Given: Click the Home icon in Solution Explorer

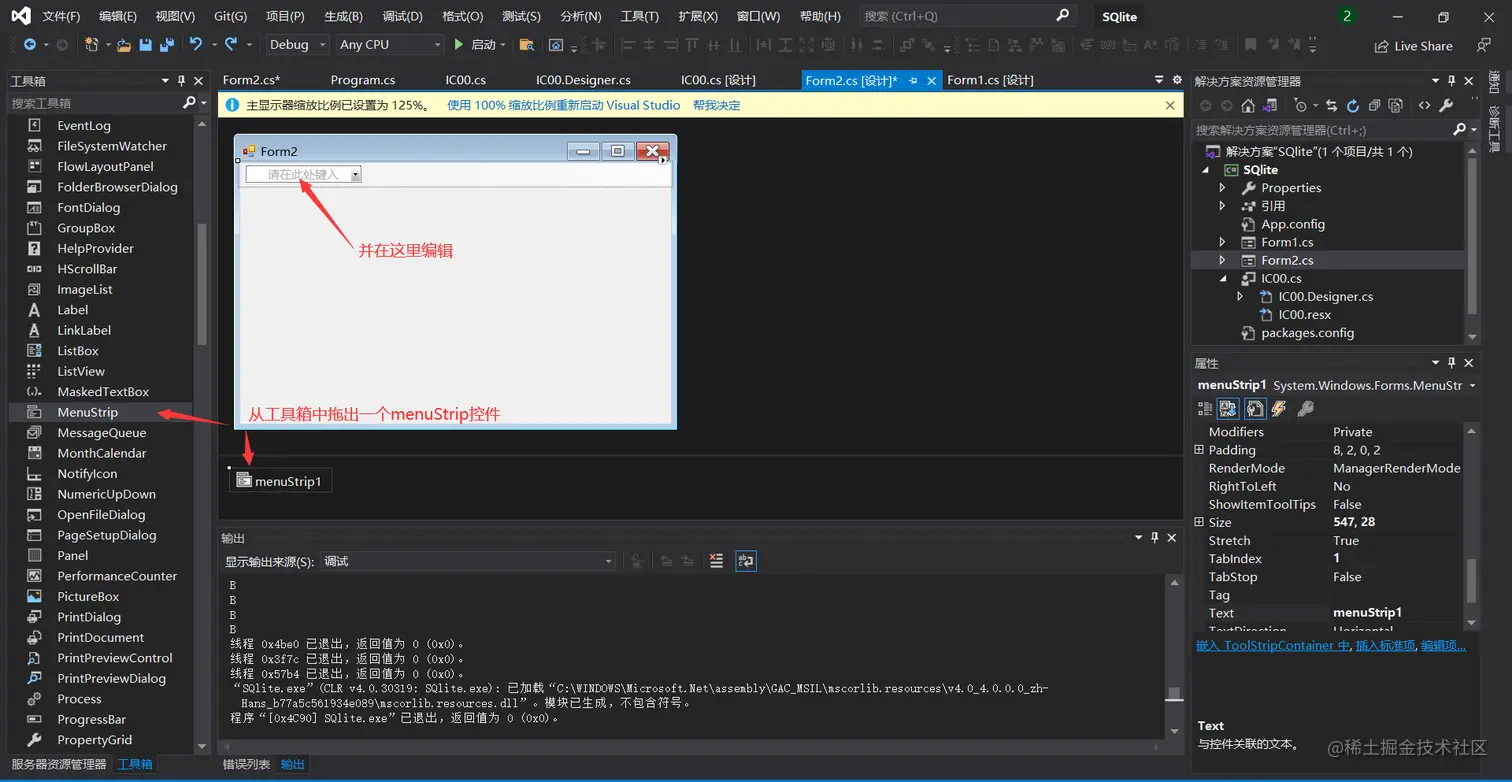Looking at the screenshot, I should click(x=1248, y=106).
